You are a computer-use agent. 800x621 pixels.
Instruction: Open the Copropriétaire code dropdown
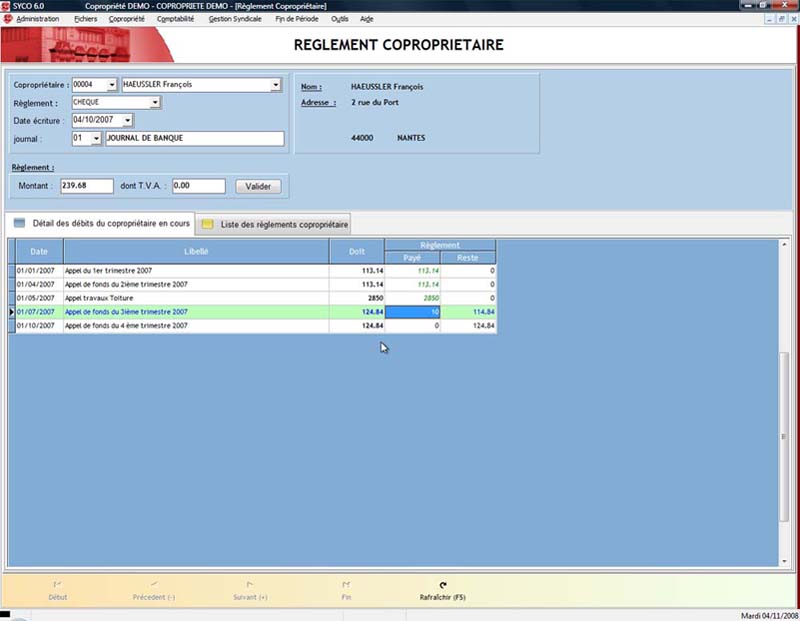tap(111, 85)
